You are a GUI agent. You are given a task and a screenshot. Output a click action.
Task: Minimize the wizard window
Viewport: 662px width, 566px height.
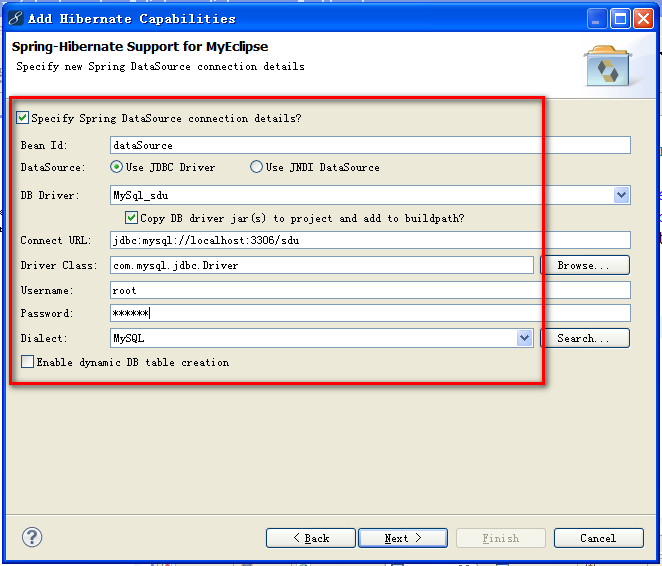(597, 19)
